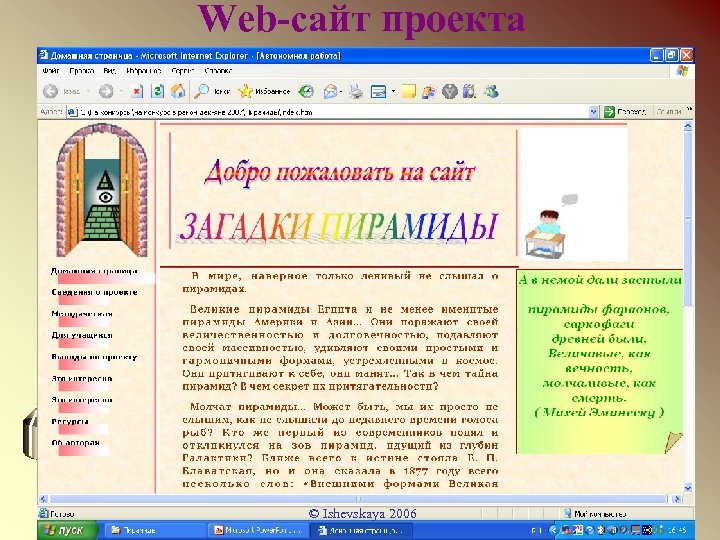This screenshot has height=540, width=720.
Task: Open Favorites with the star icon
Action: click(x=245, y=91)
